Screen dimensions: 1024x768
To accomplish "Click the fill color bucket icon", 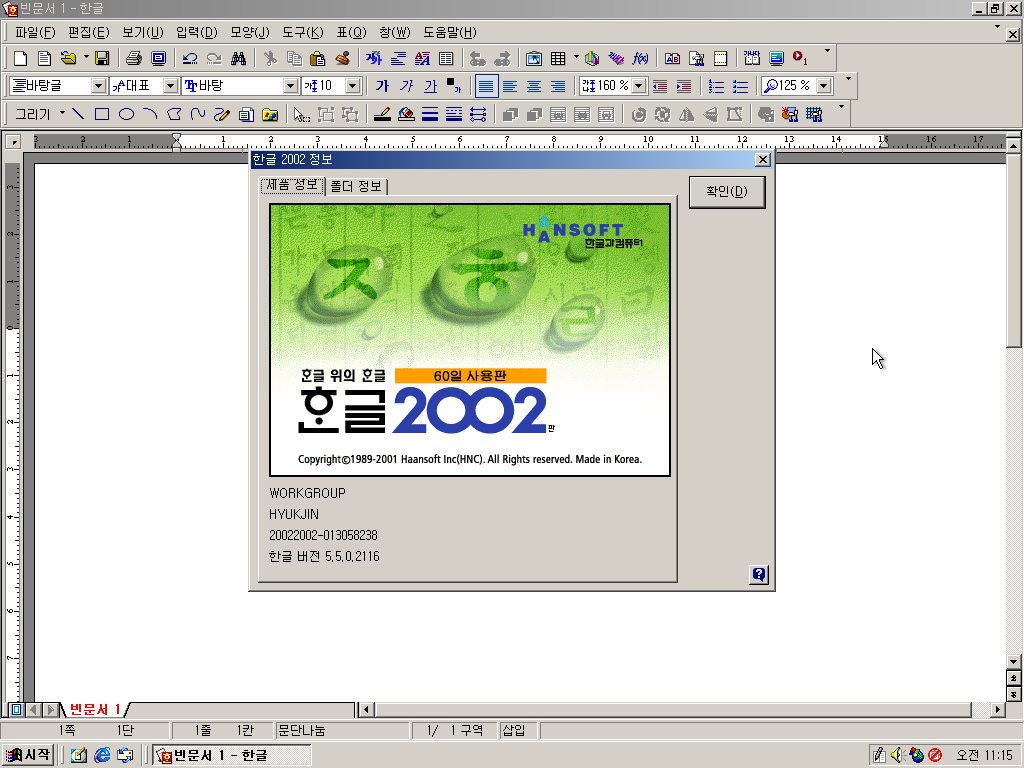I will pyautogui.click(x=406, y=115).
